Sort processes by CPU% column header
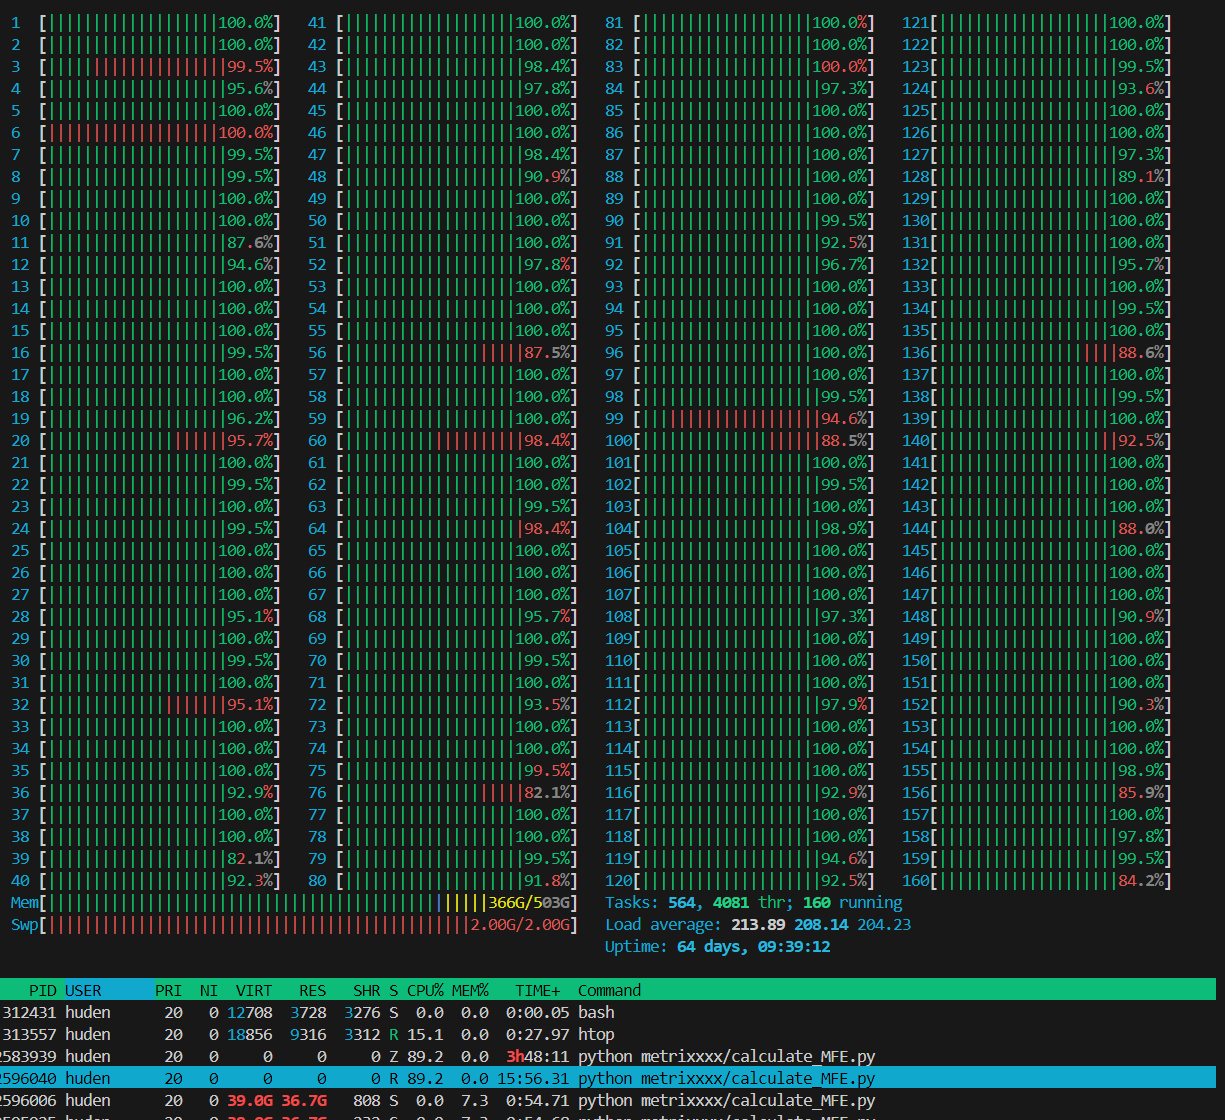The width and height of the screenshot is (1225, 1120). point(424,990)
